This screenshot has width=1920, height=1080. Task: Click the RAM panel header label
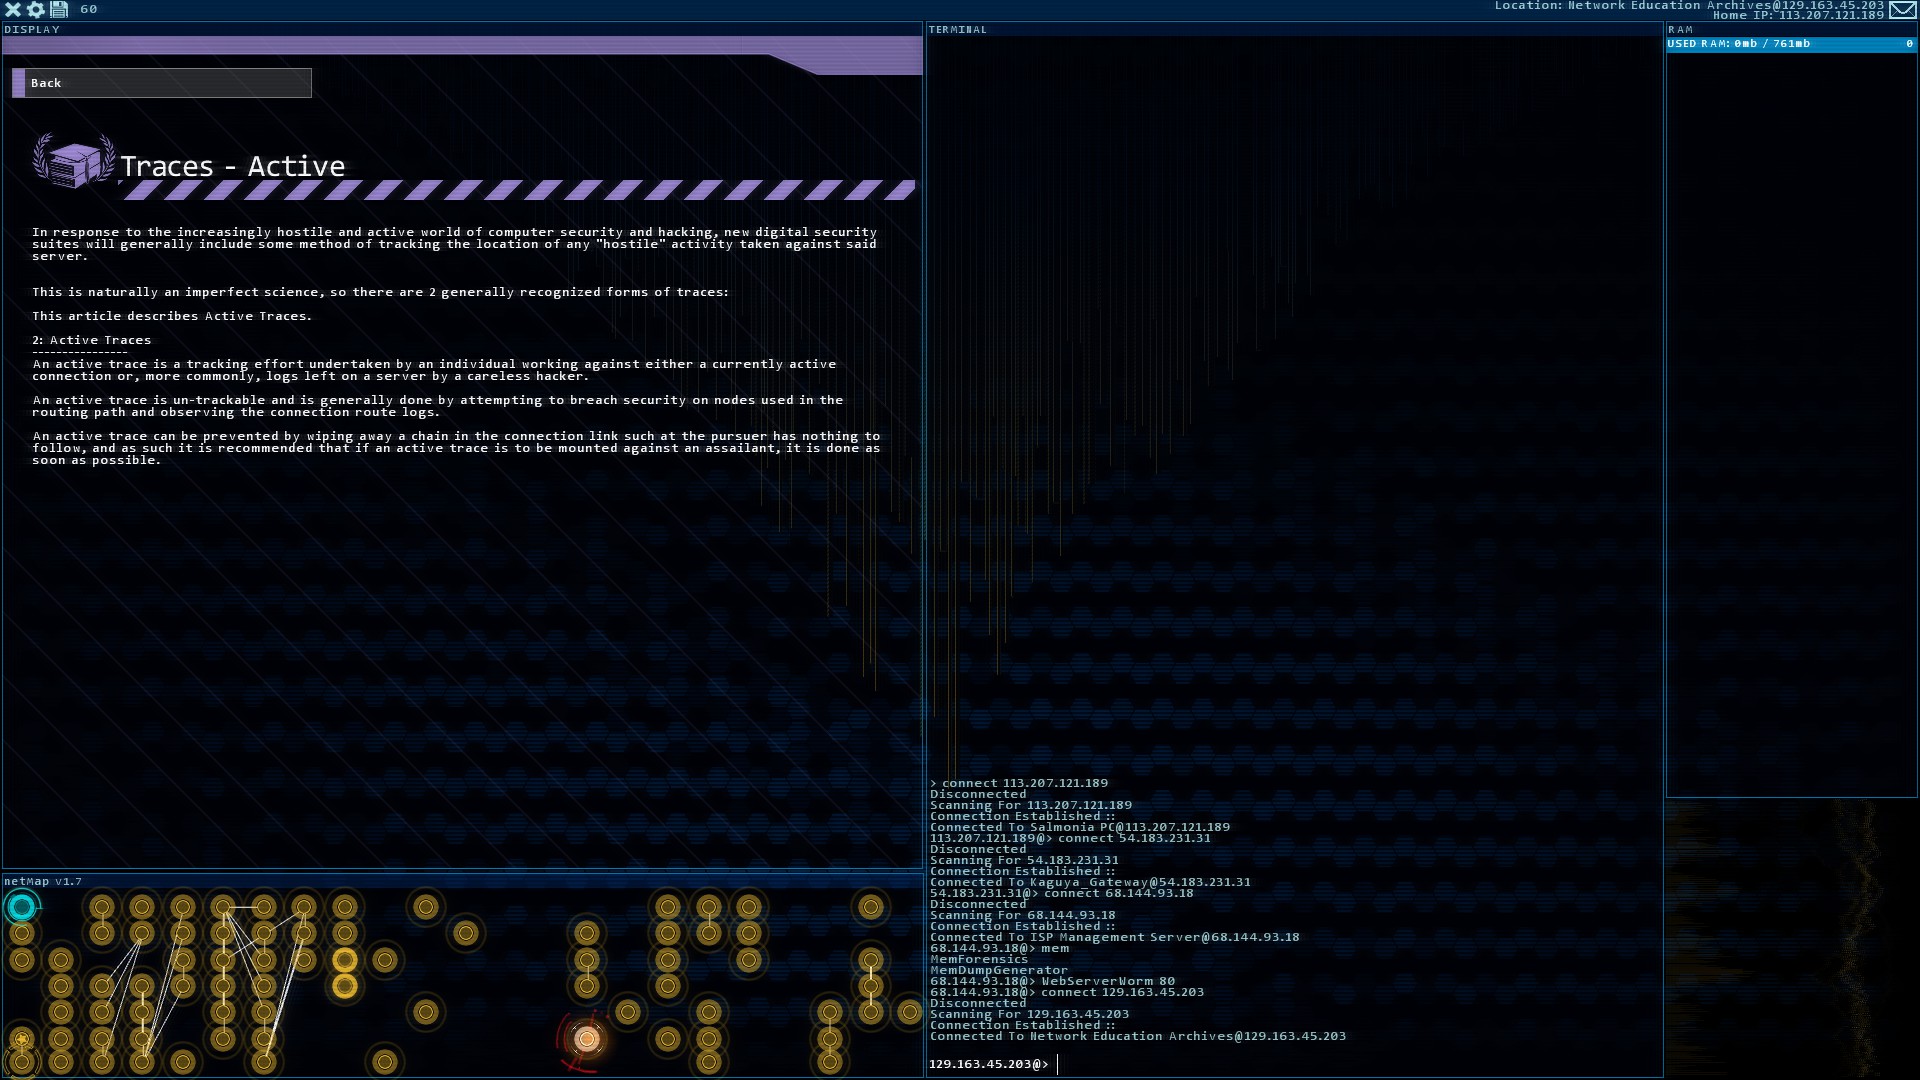1680,29
